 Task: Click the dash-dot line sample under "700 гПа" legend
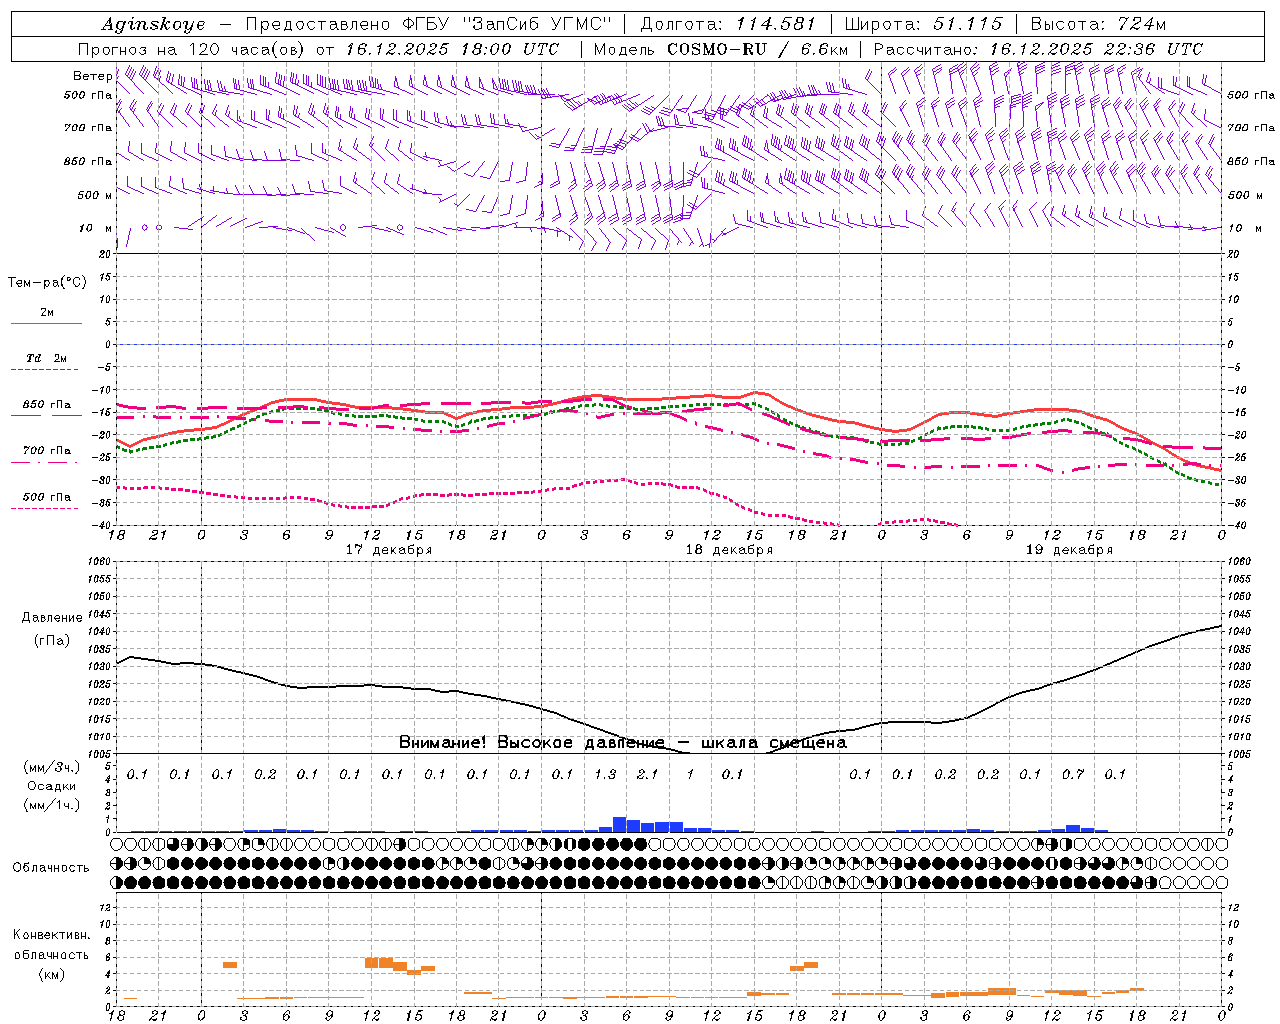point(44,463)
